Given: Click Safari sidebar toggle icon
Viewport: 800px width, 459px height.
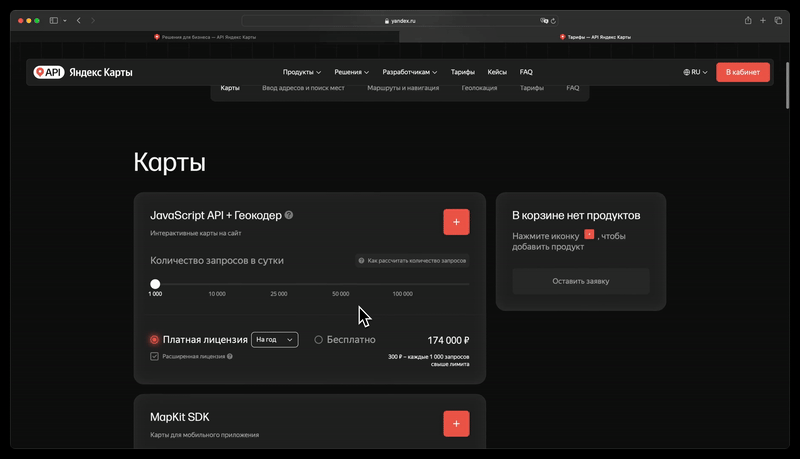Looking at the screenshot, I should tap(54, 20).
